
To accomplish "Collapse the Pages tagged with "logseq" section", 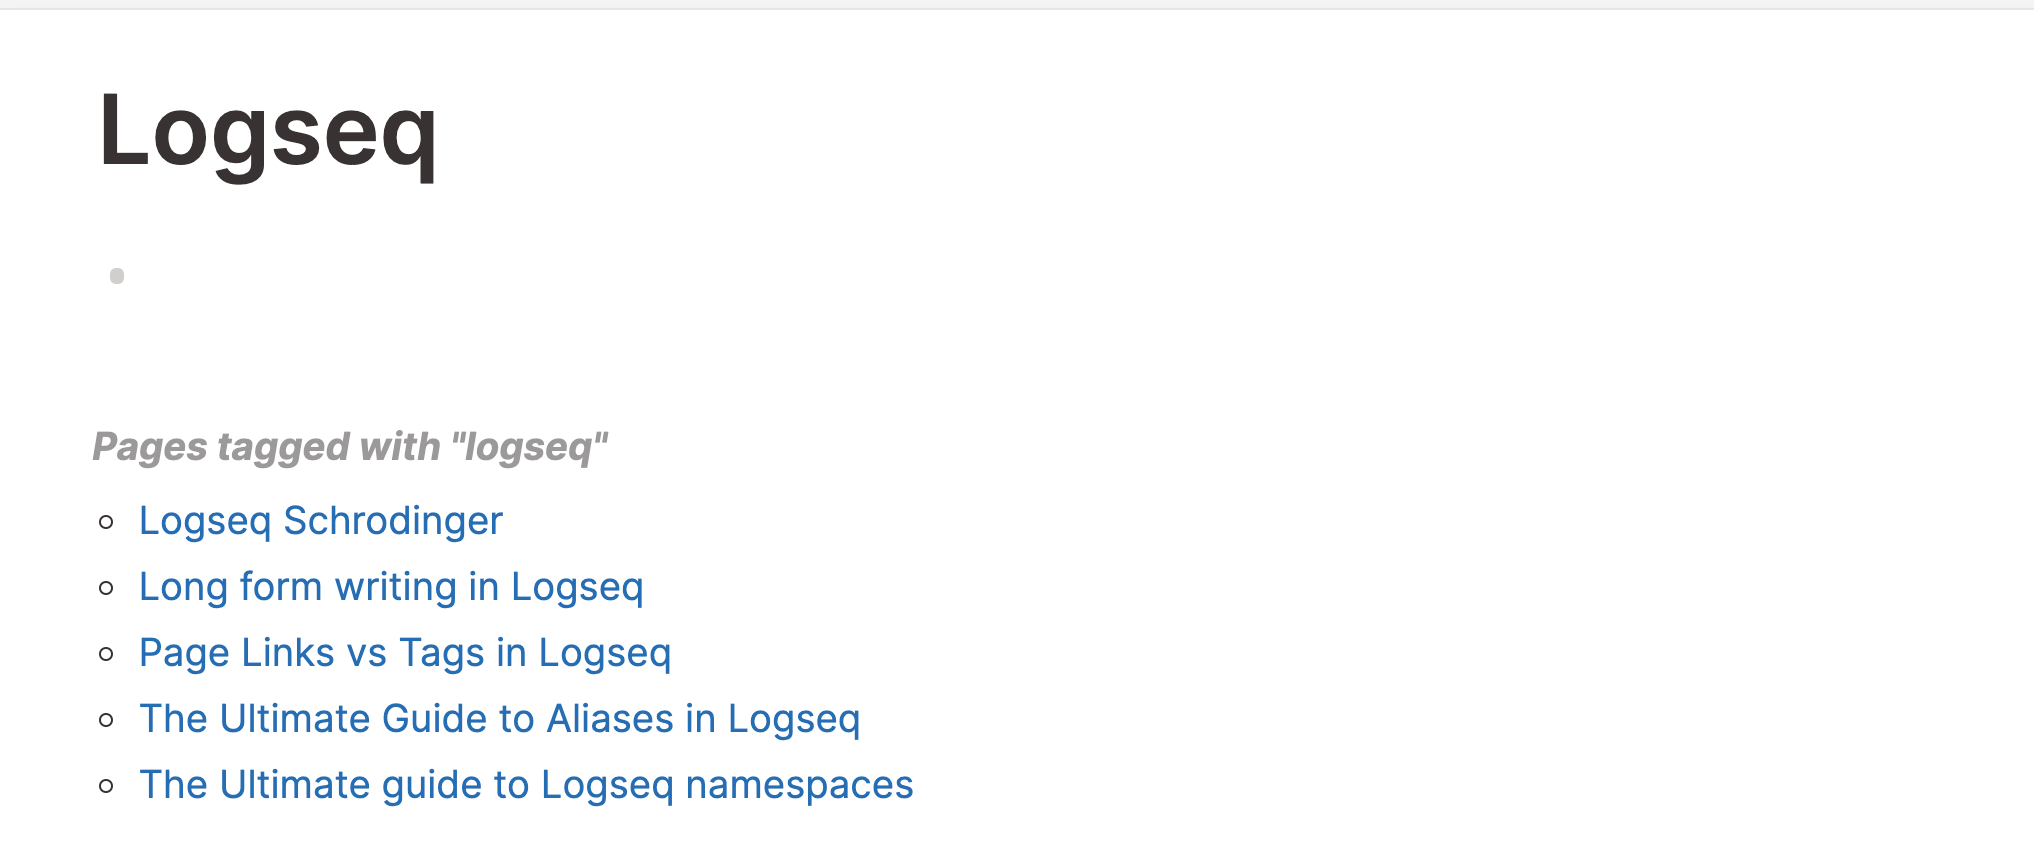I will (x=350, y=447).
